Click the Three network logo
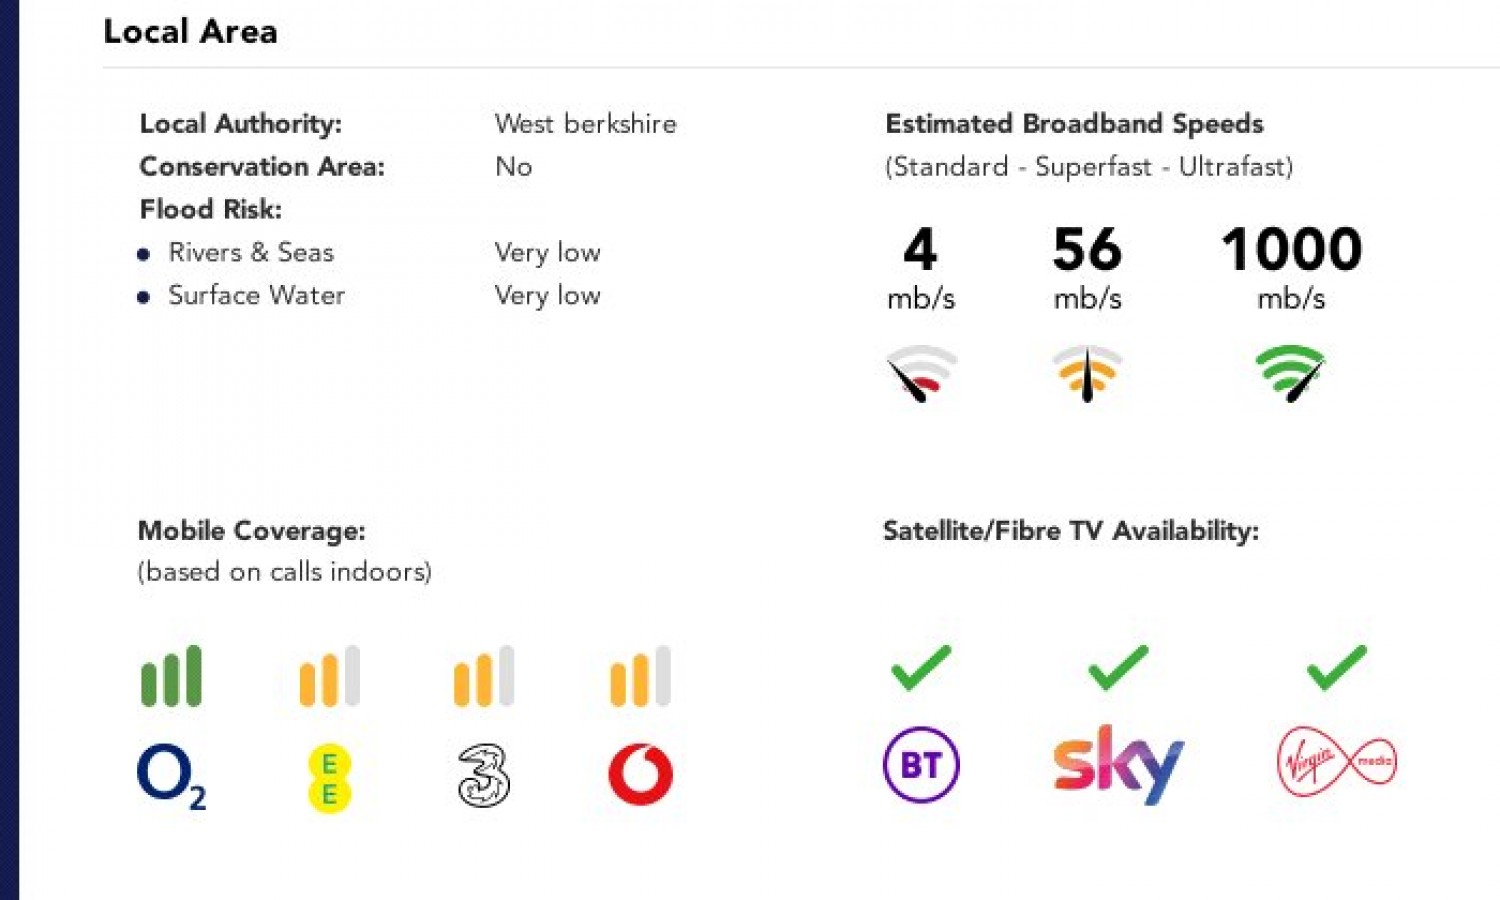The width and height of the screenshot is (1500, 900). click(x=484, y=775)
